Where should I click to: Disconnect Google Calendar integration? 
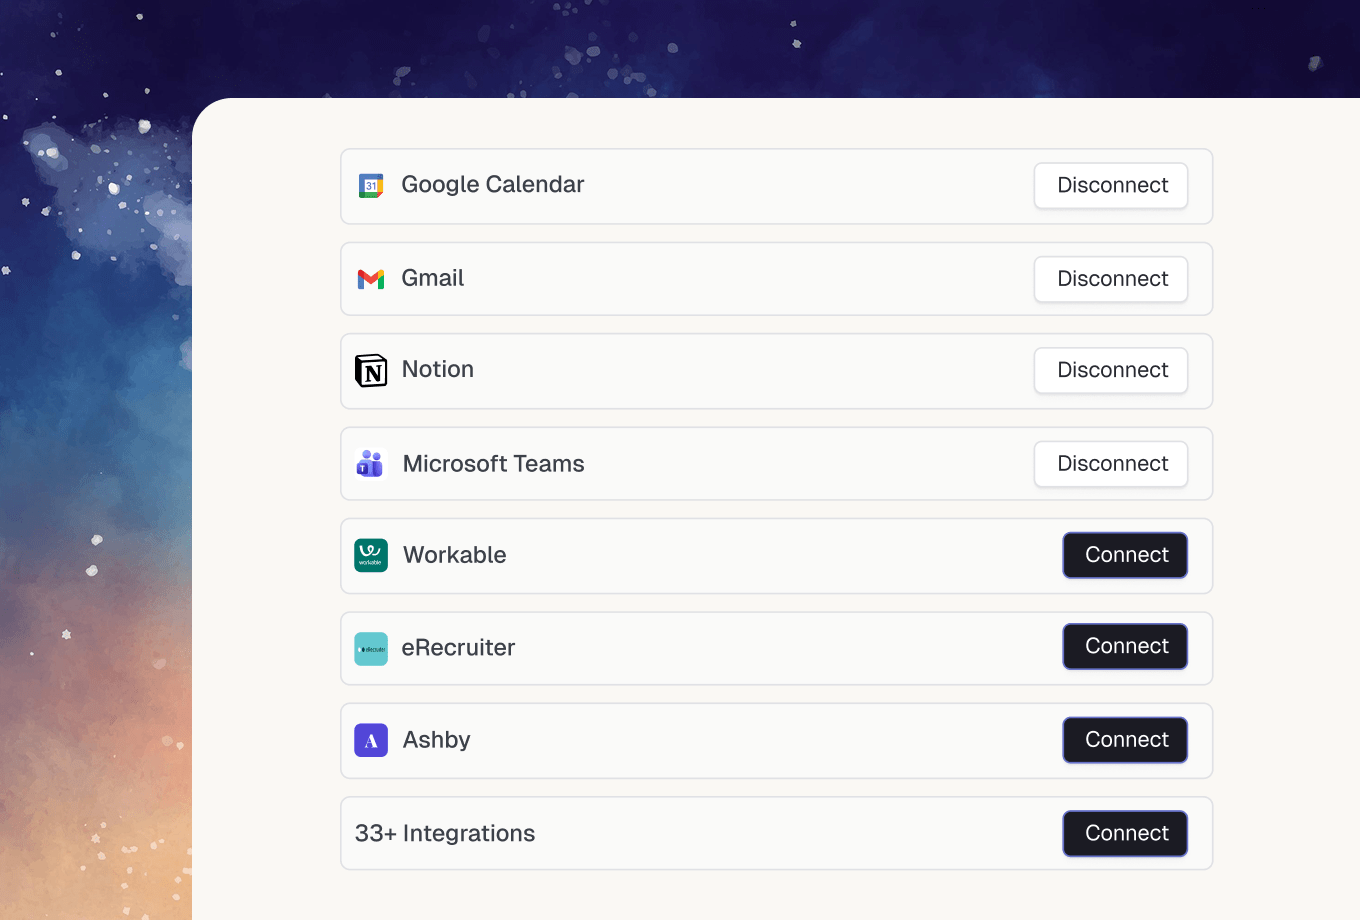coord(1111,186)
